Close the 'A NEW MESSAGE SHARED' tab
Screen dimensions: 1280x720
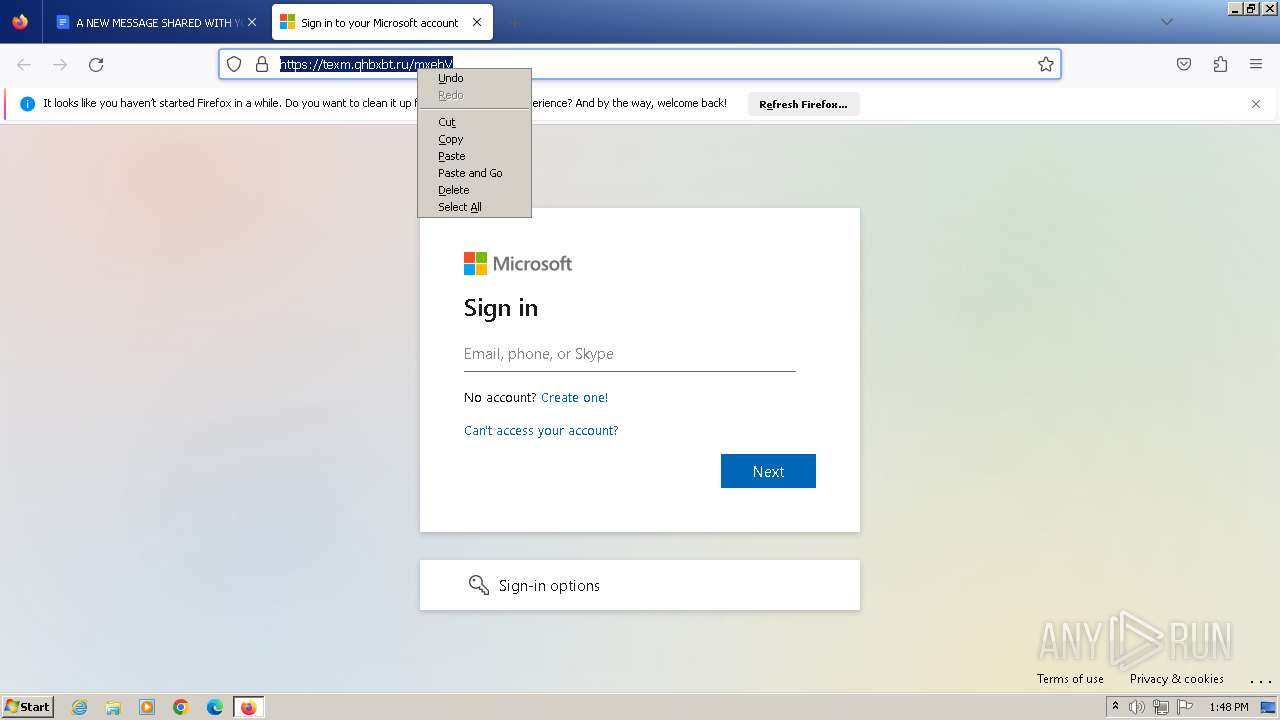[252, 22]
